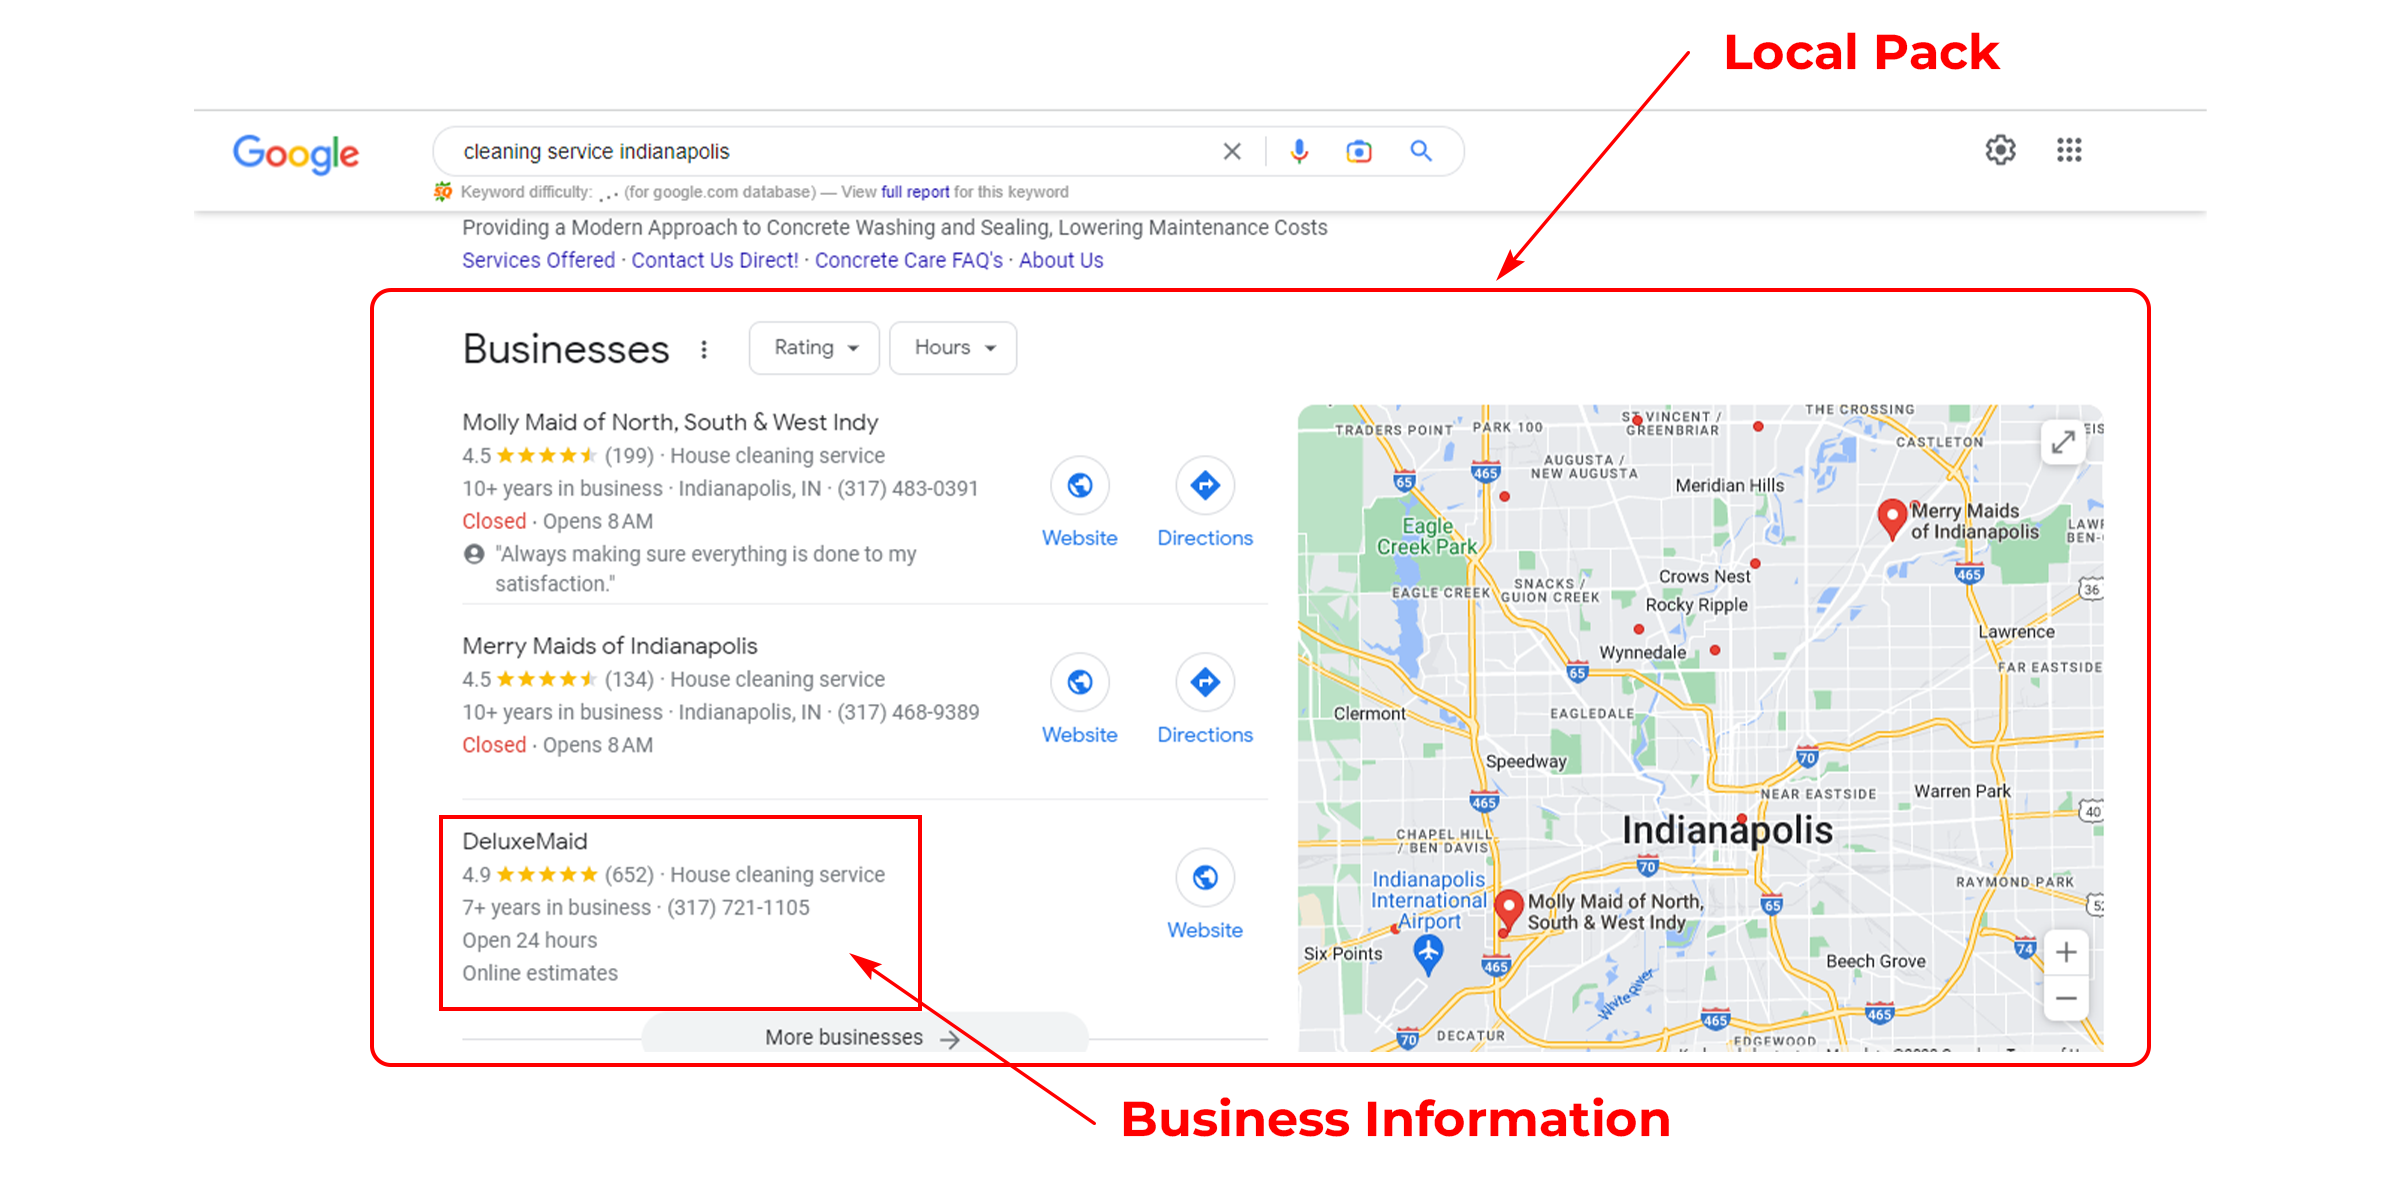The width and height of the screenshot is (2400, 1200).
Task: Expand the Rating filter dropdown
Action: click(813, 347)
